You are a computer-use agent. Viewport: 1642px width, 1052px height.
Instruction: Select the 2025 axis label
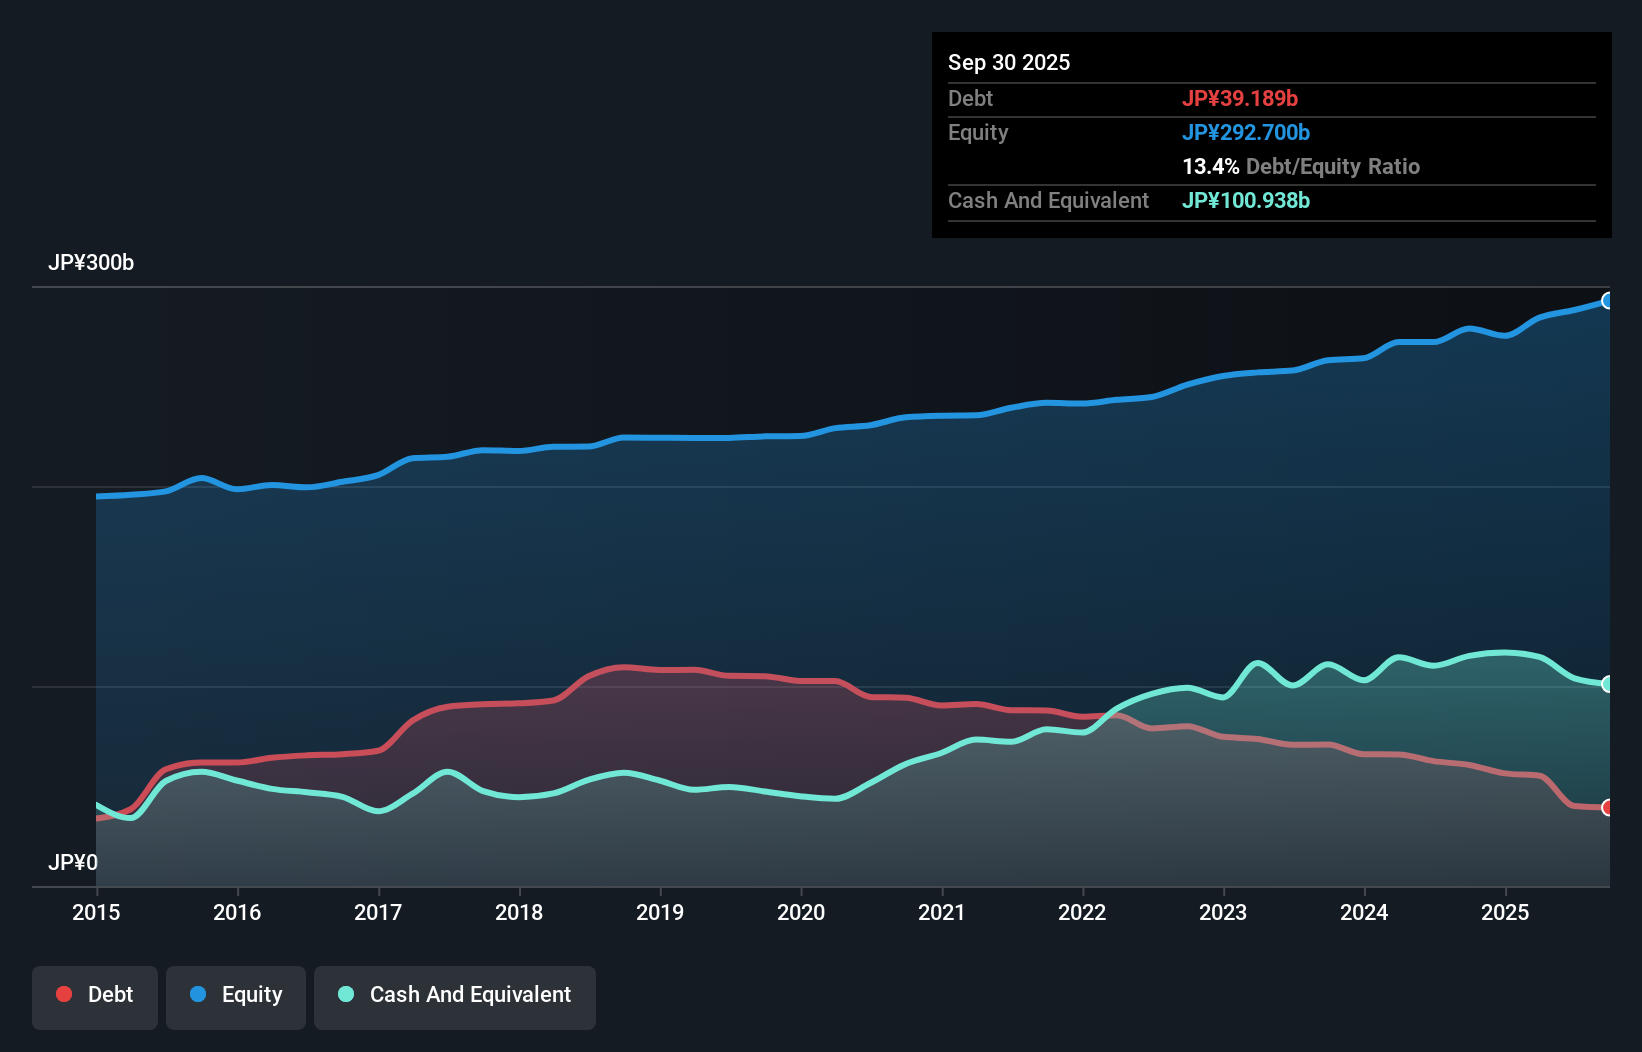click(1506, 912)
